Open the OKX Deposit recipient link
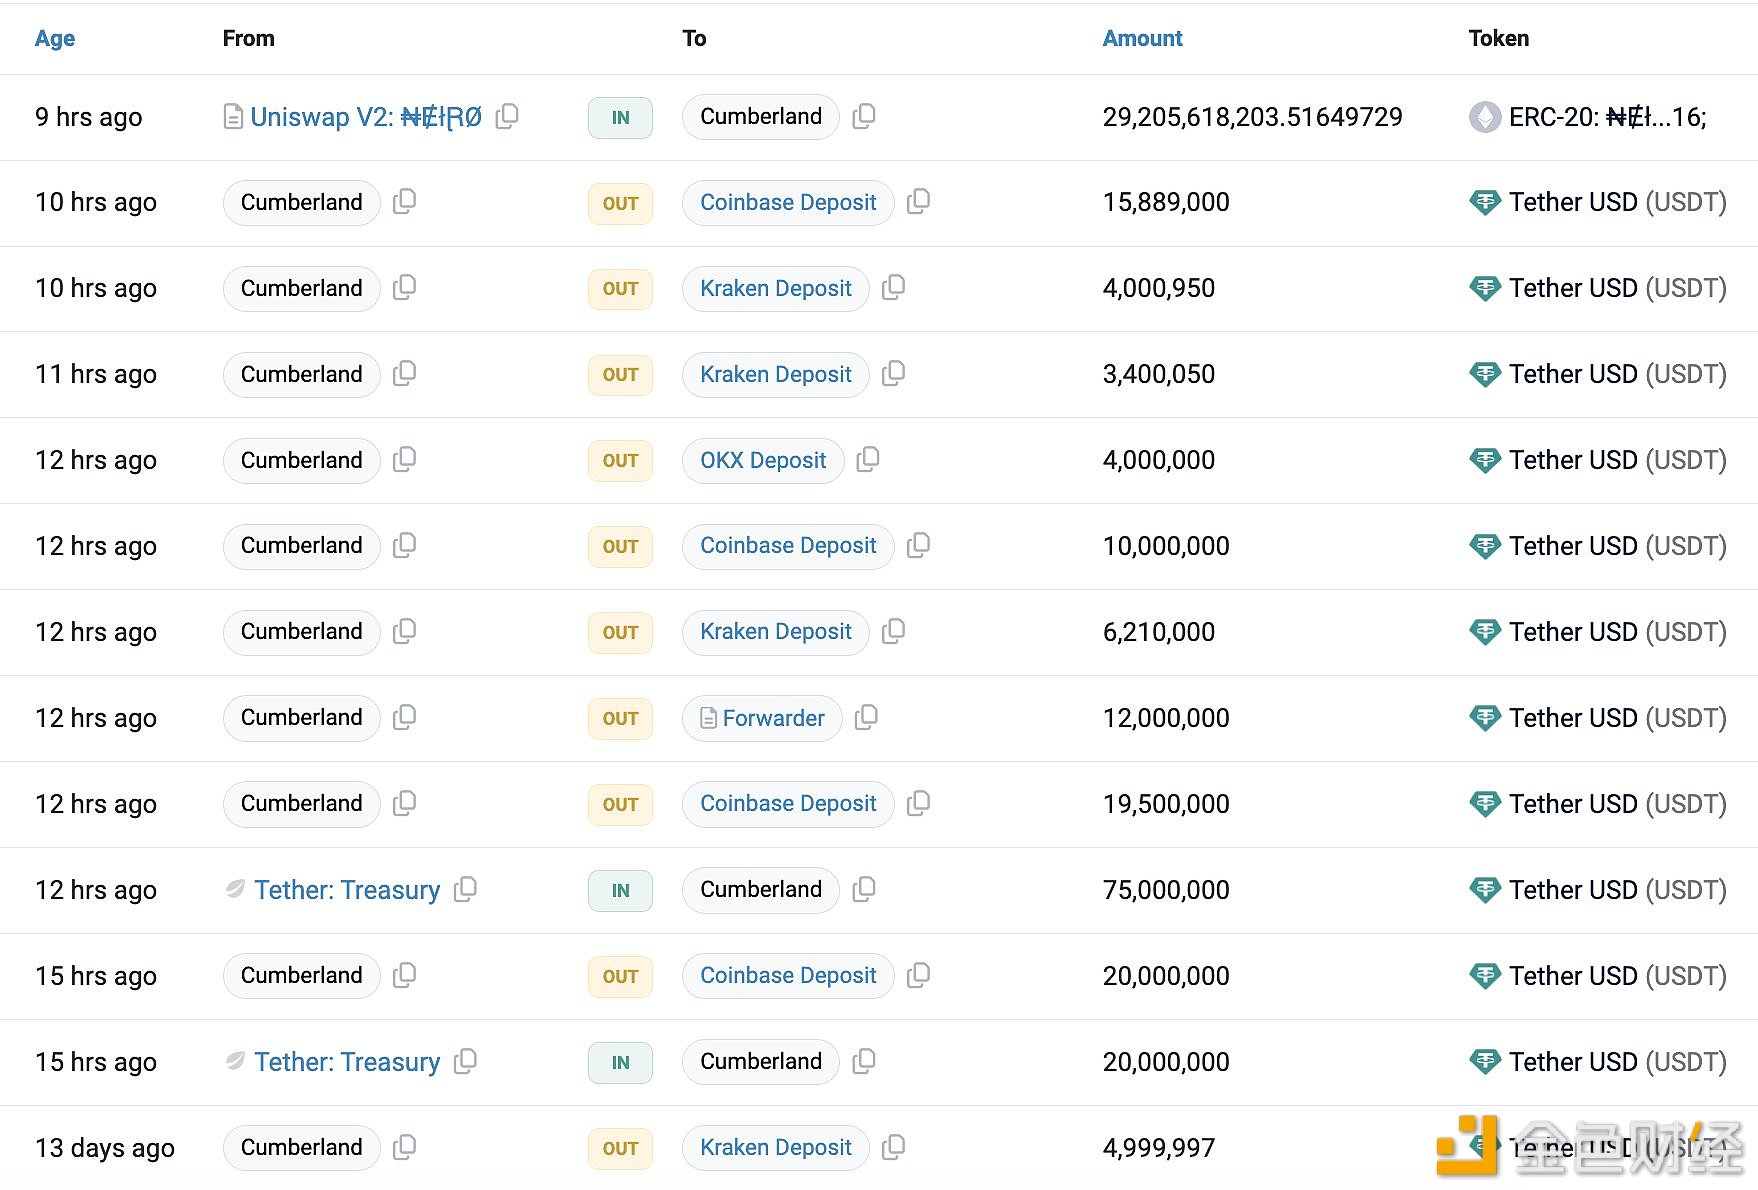This screenshot has width=1758, height=1190. coord(763,461)
